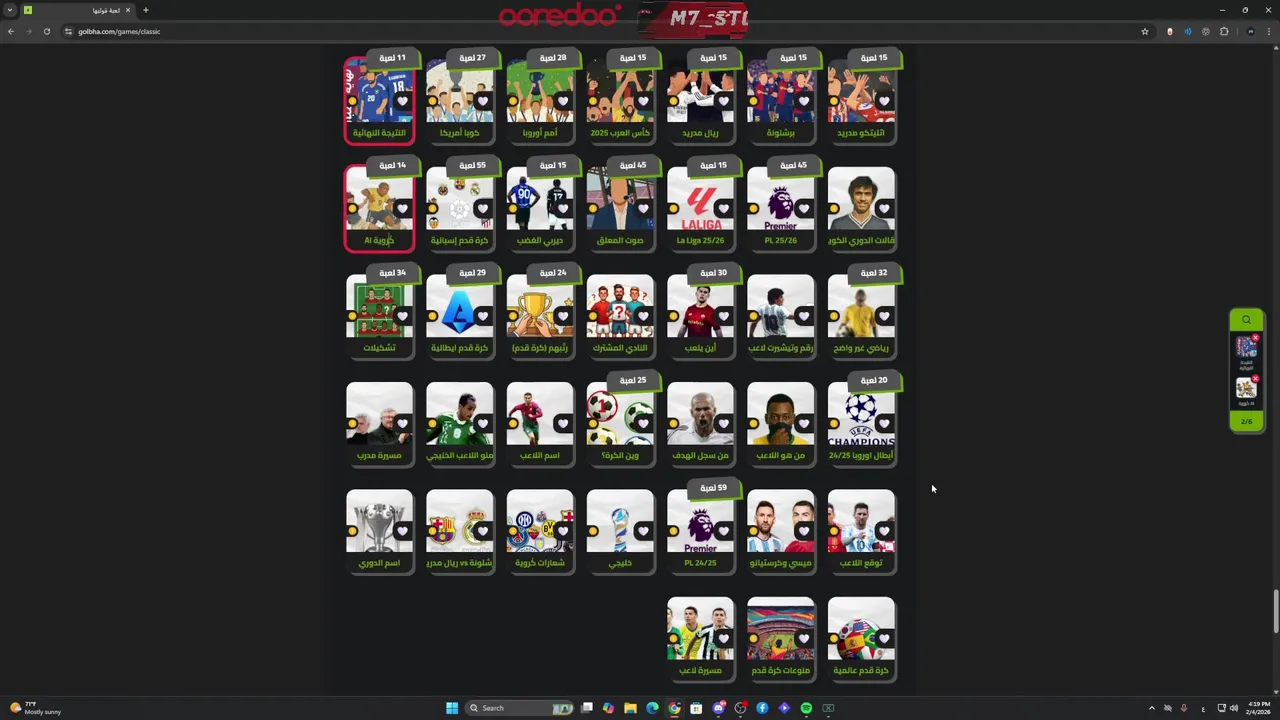Toggle the heart on كوبا أمريكا card
The height and width of the screenshot is (720, 1280).
click(x=482, y=101)
